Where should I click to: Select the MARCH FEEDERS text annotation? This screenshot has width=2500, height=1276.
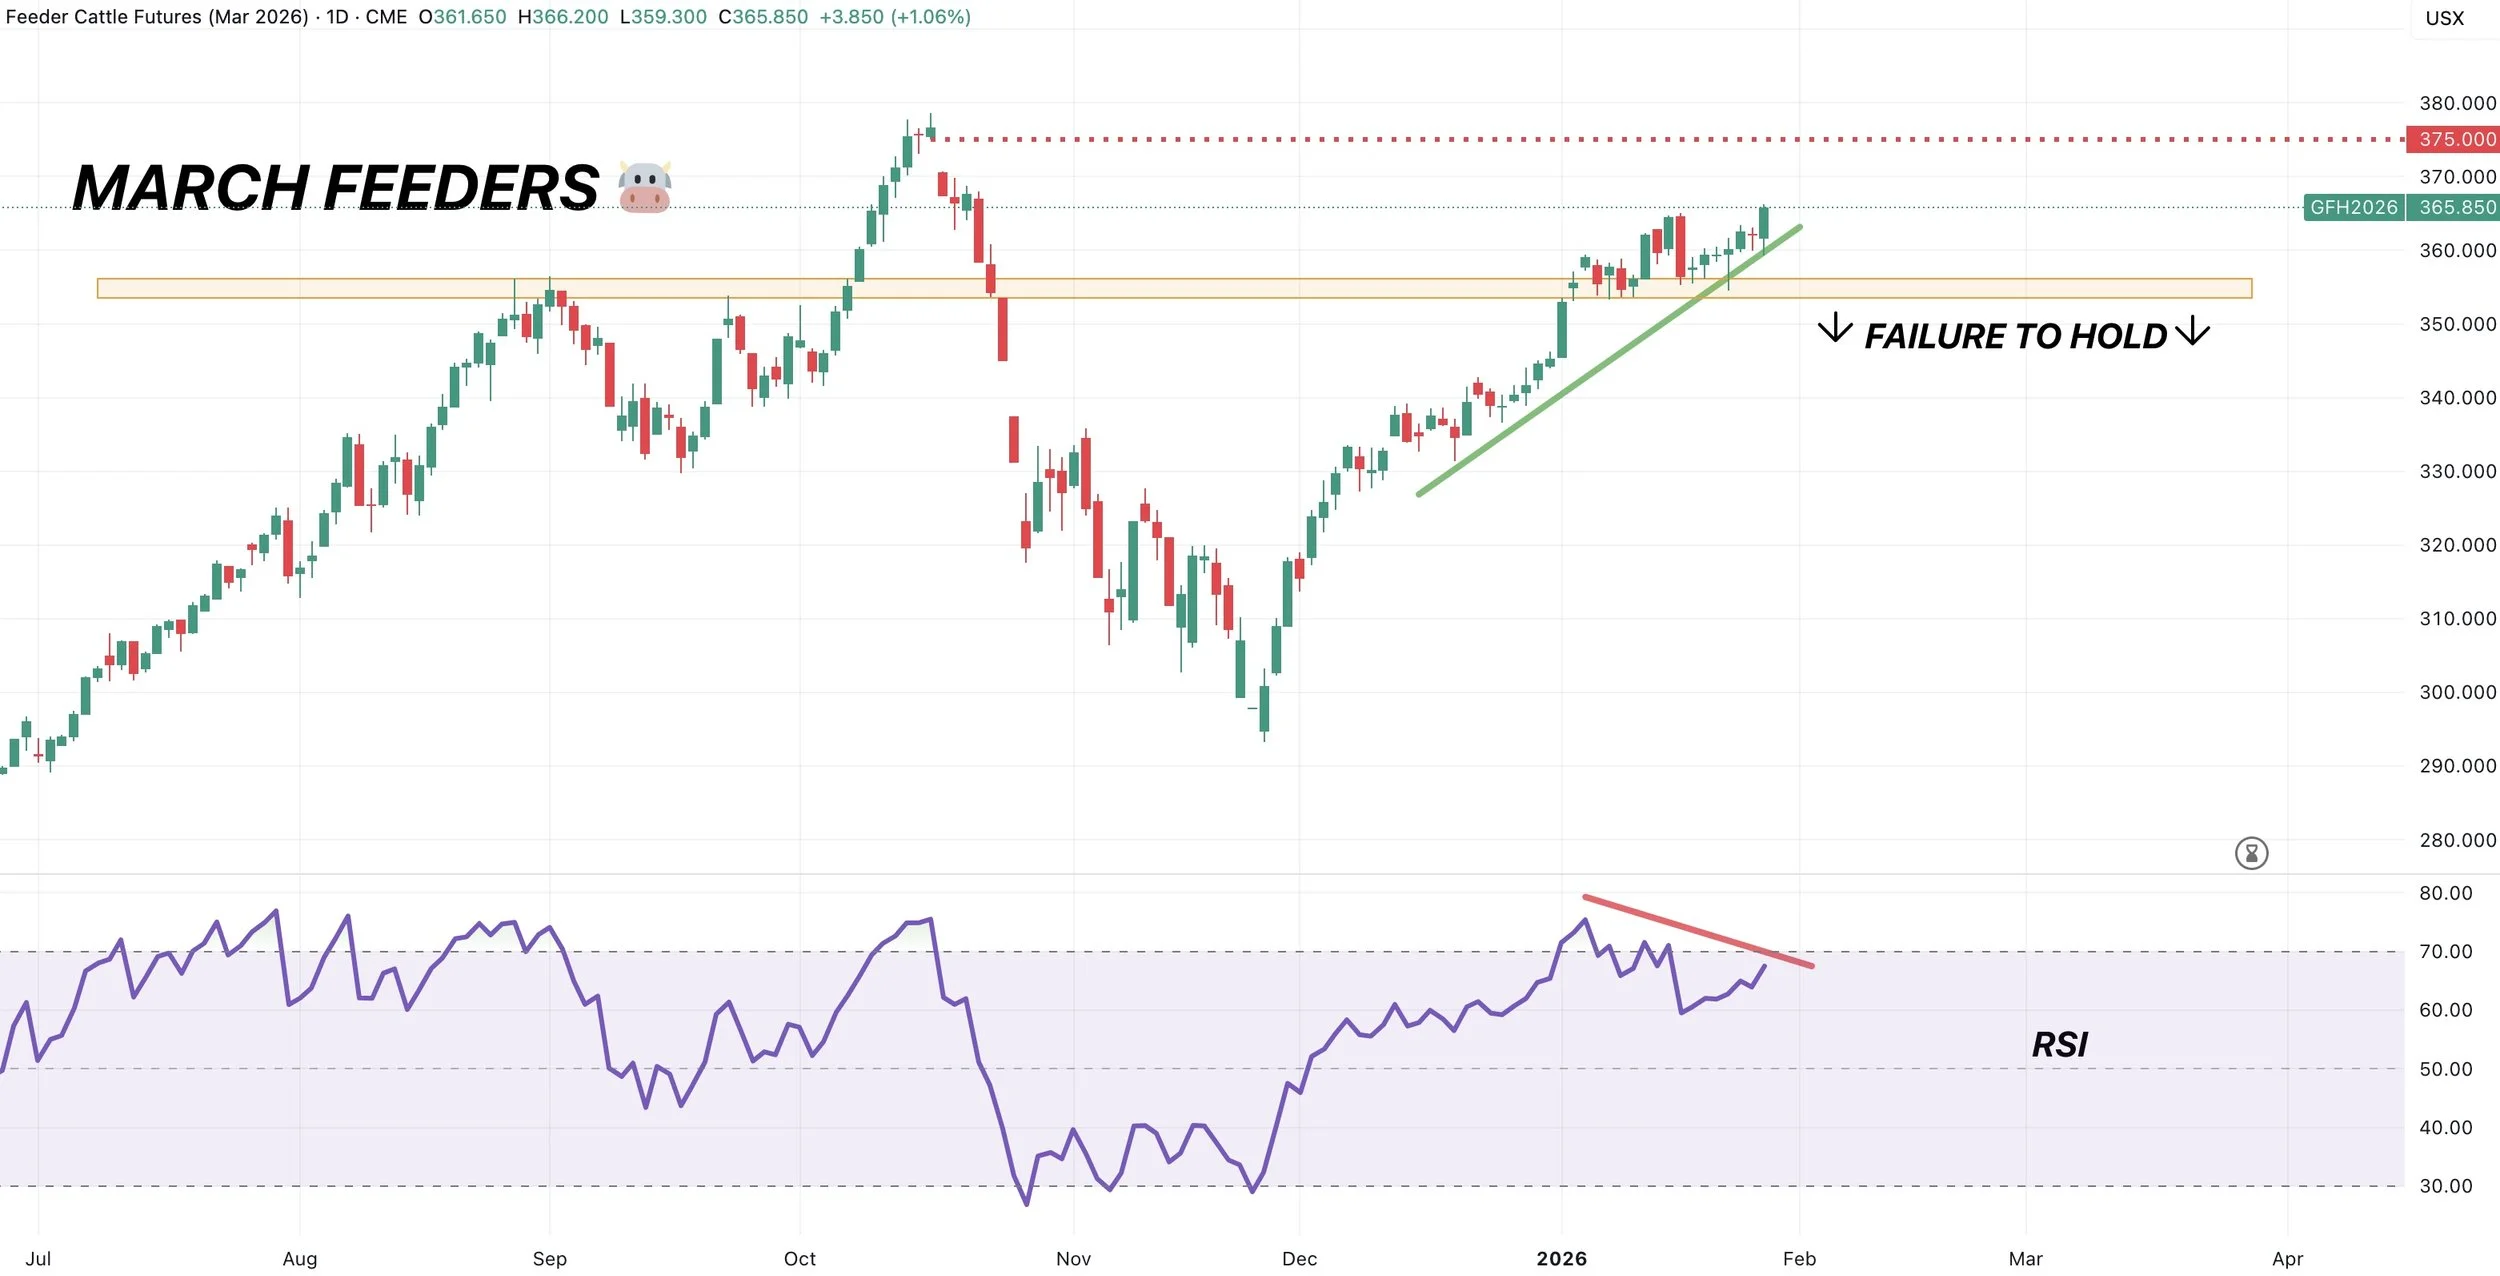click(x=336, y=188)
